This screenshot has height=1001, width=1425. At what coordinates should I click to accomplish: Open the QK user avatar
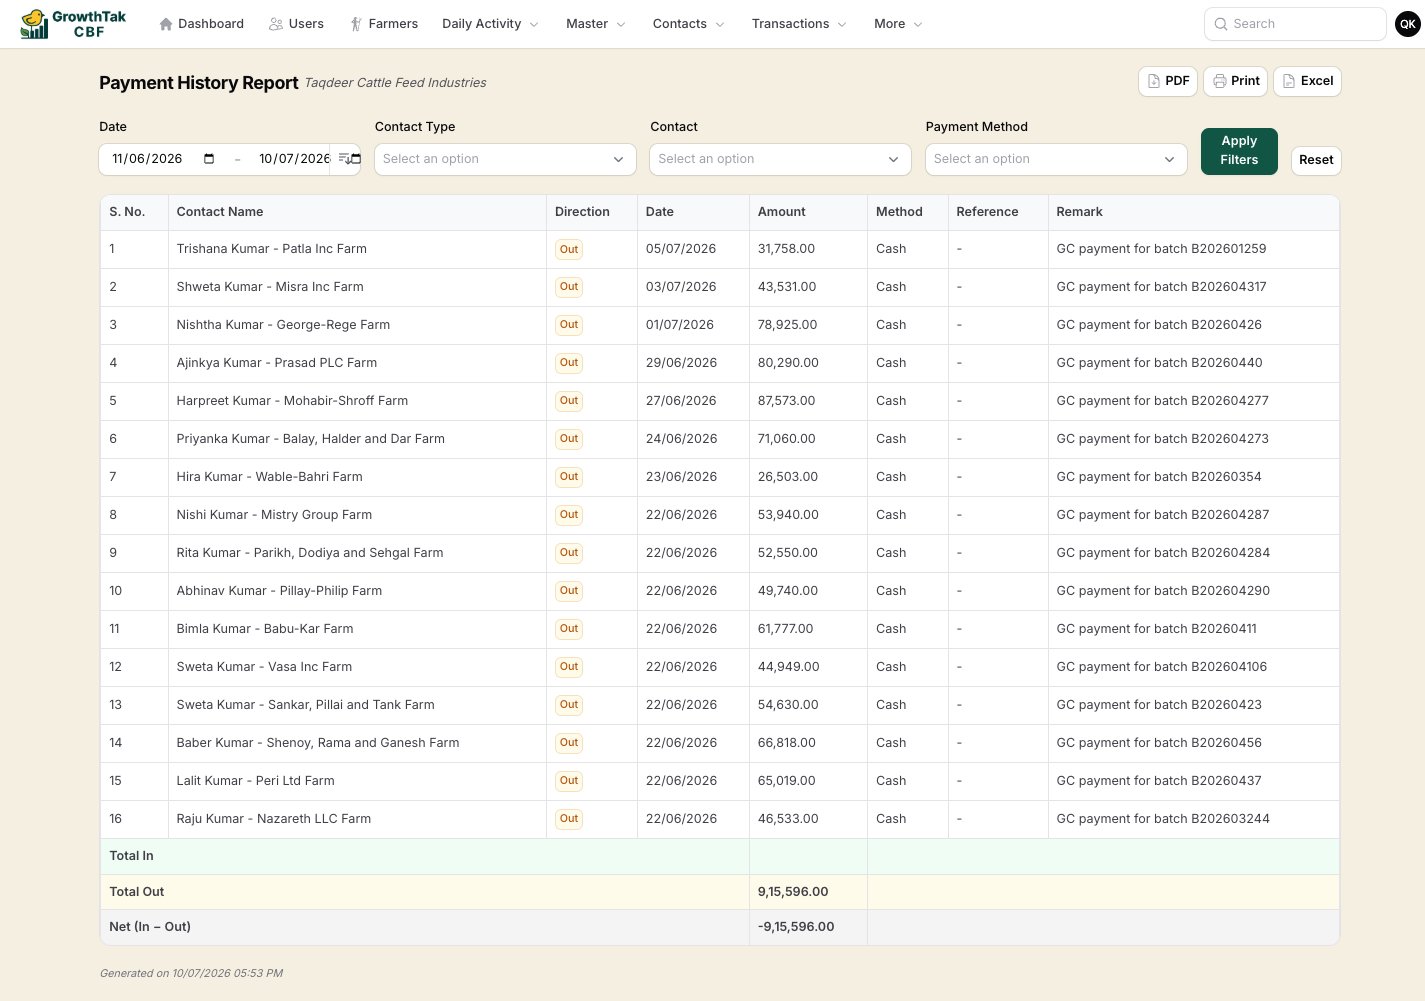1408,24
